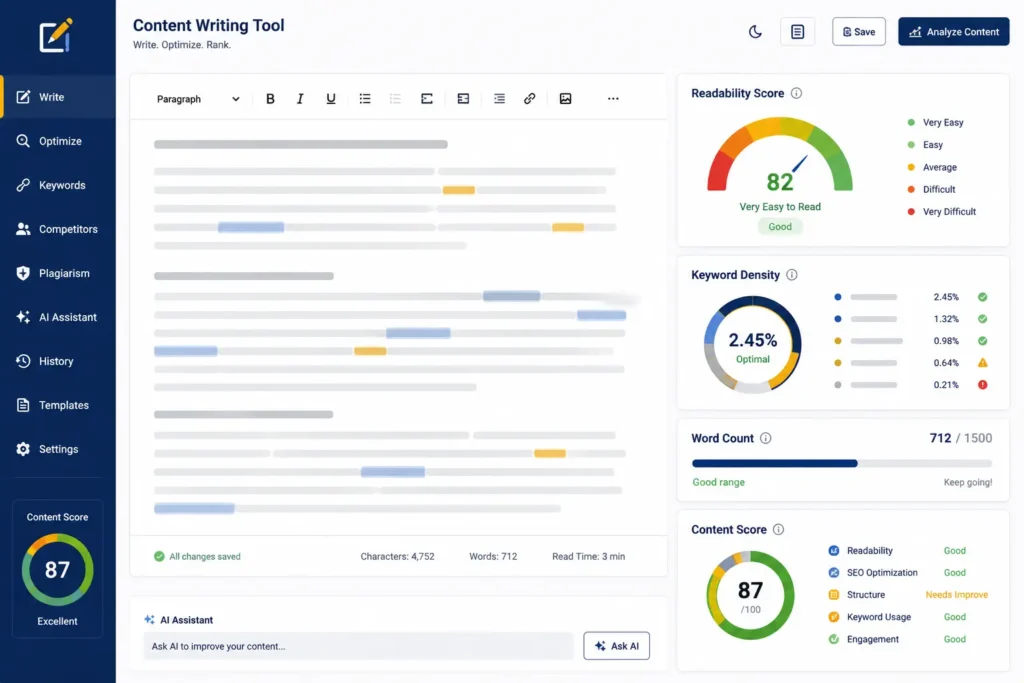The width and height of the screenshot is (1024, 683).
Task: Toggle bold formatting
Action: coord(270,99)
